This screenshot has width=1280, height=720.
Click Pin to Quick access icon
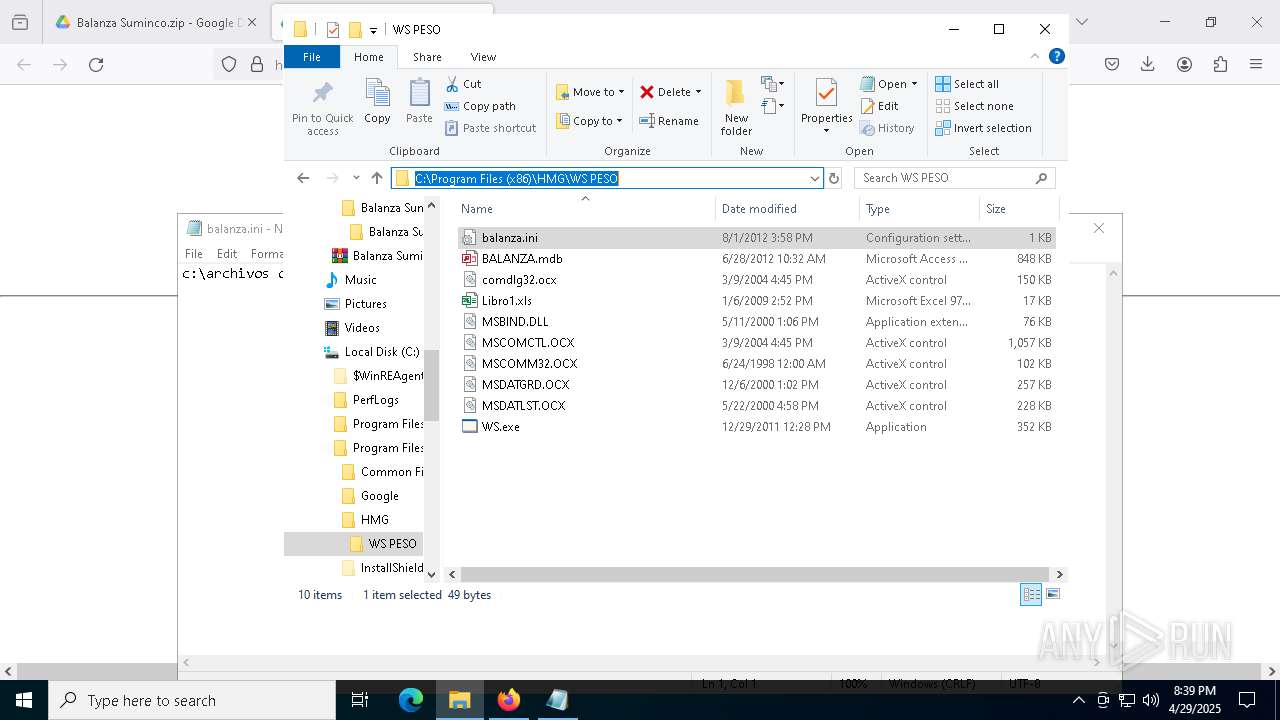[x=322, y=108]
